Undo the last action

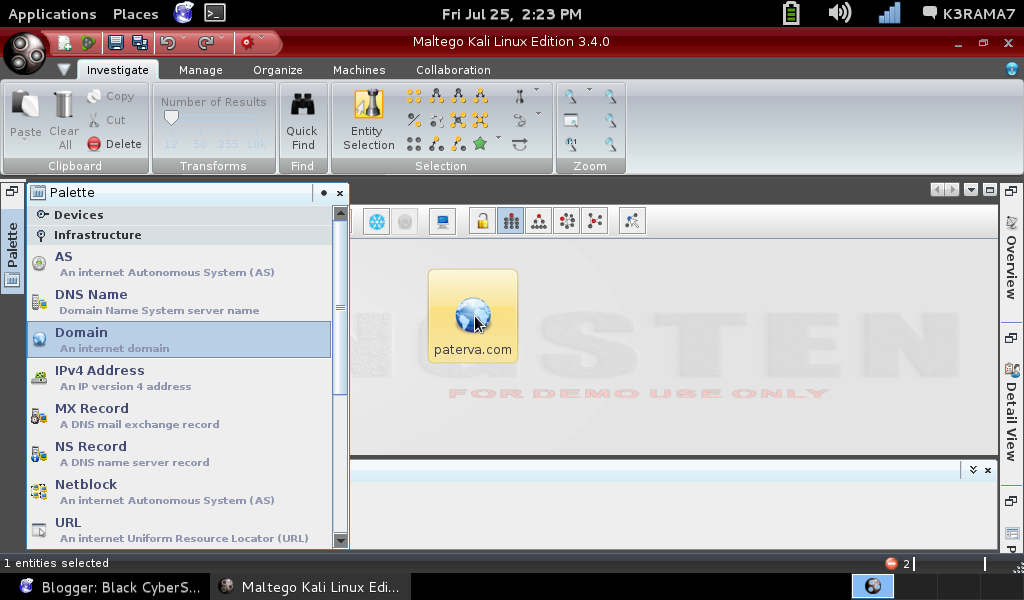point(168,43)
